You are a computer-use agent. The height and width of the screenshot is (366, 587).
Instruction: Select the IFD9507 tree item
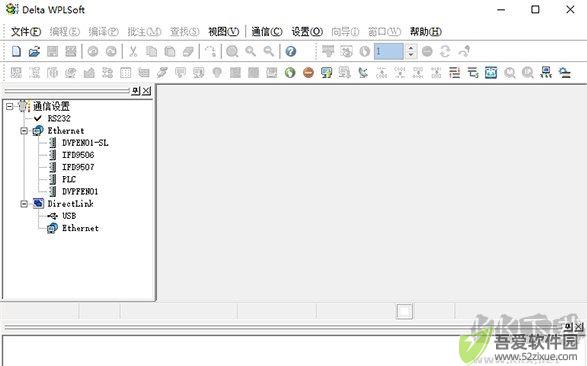(78, 167)
